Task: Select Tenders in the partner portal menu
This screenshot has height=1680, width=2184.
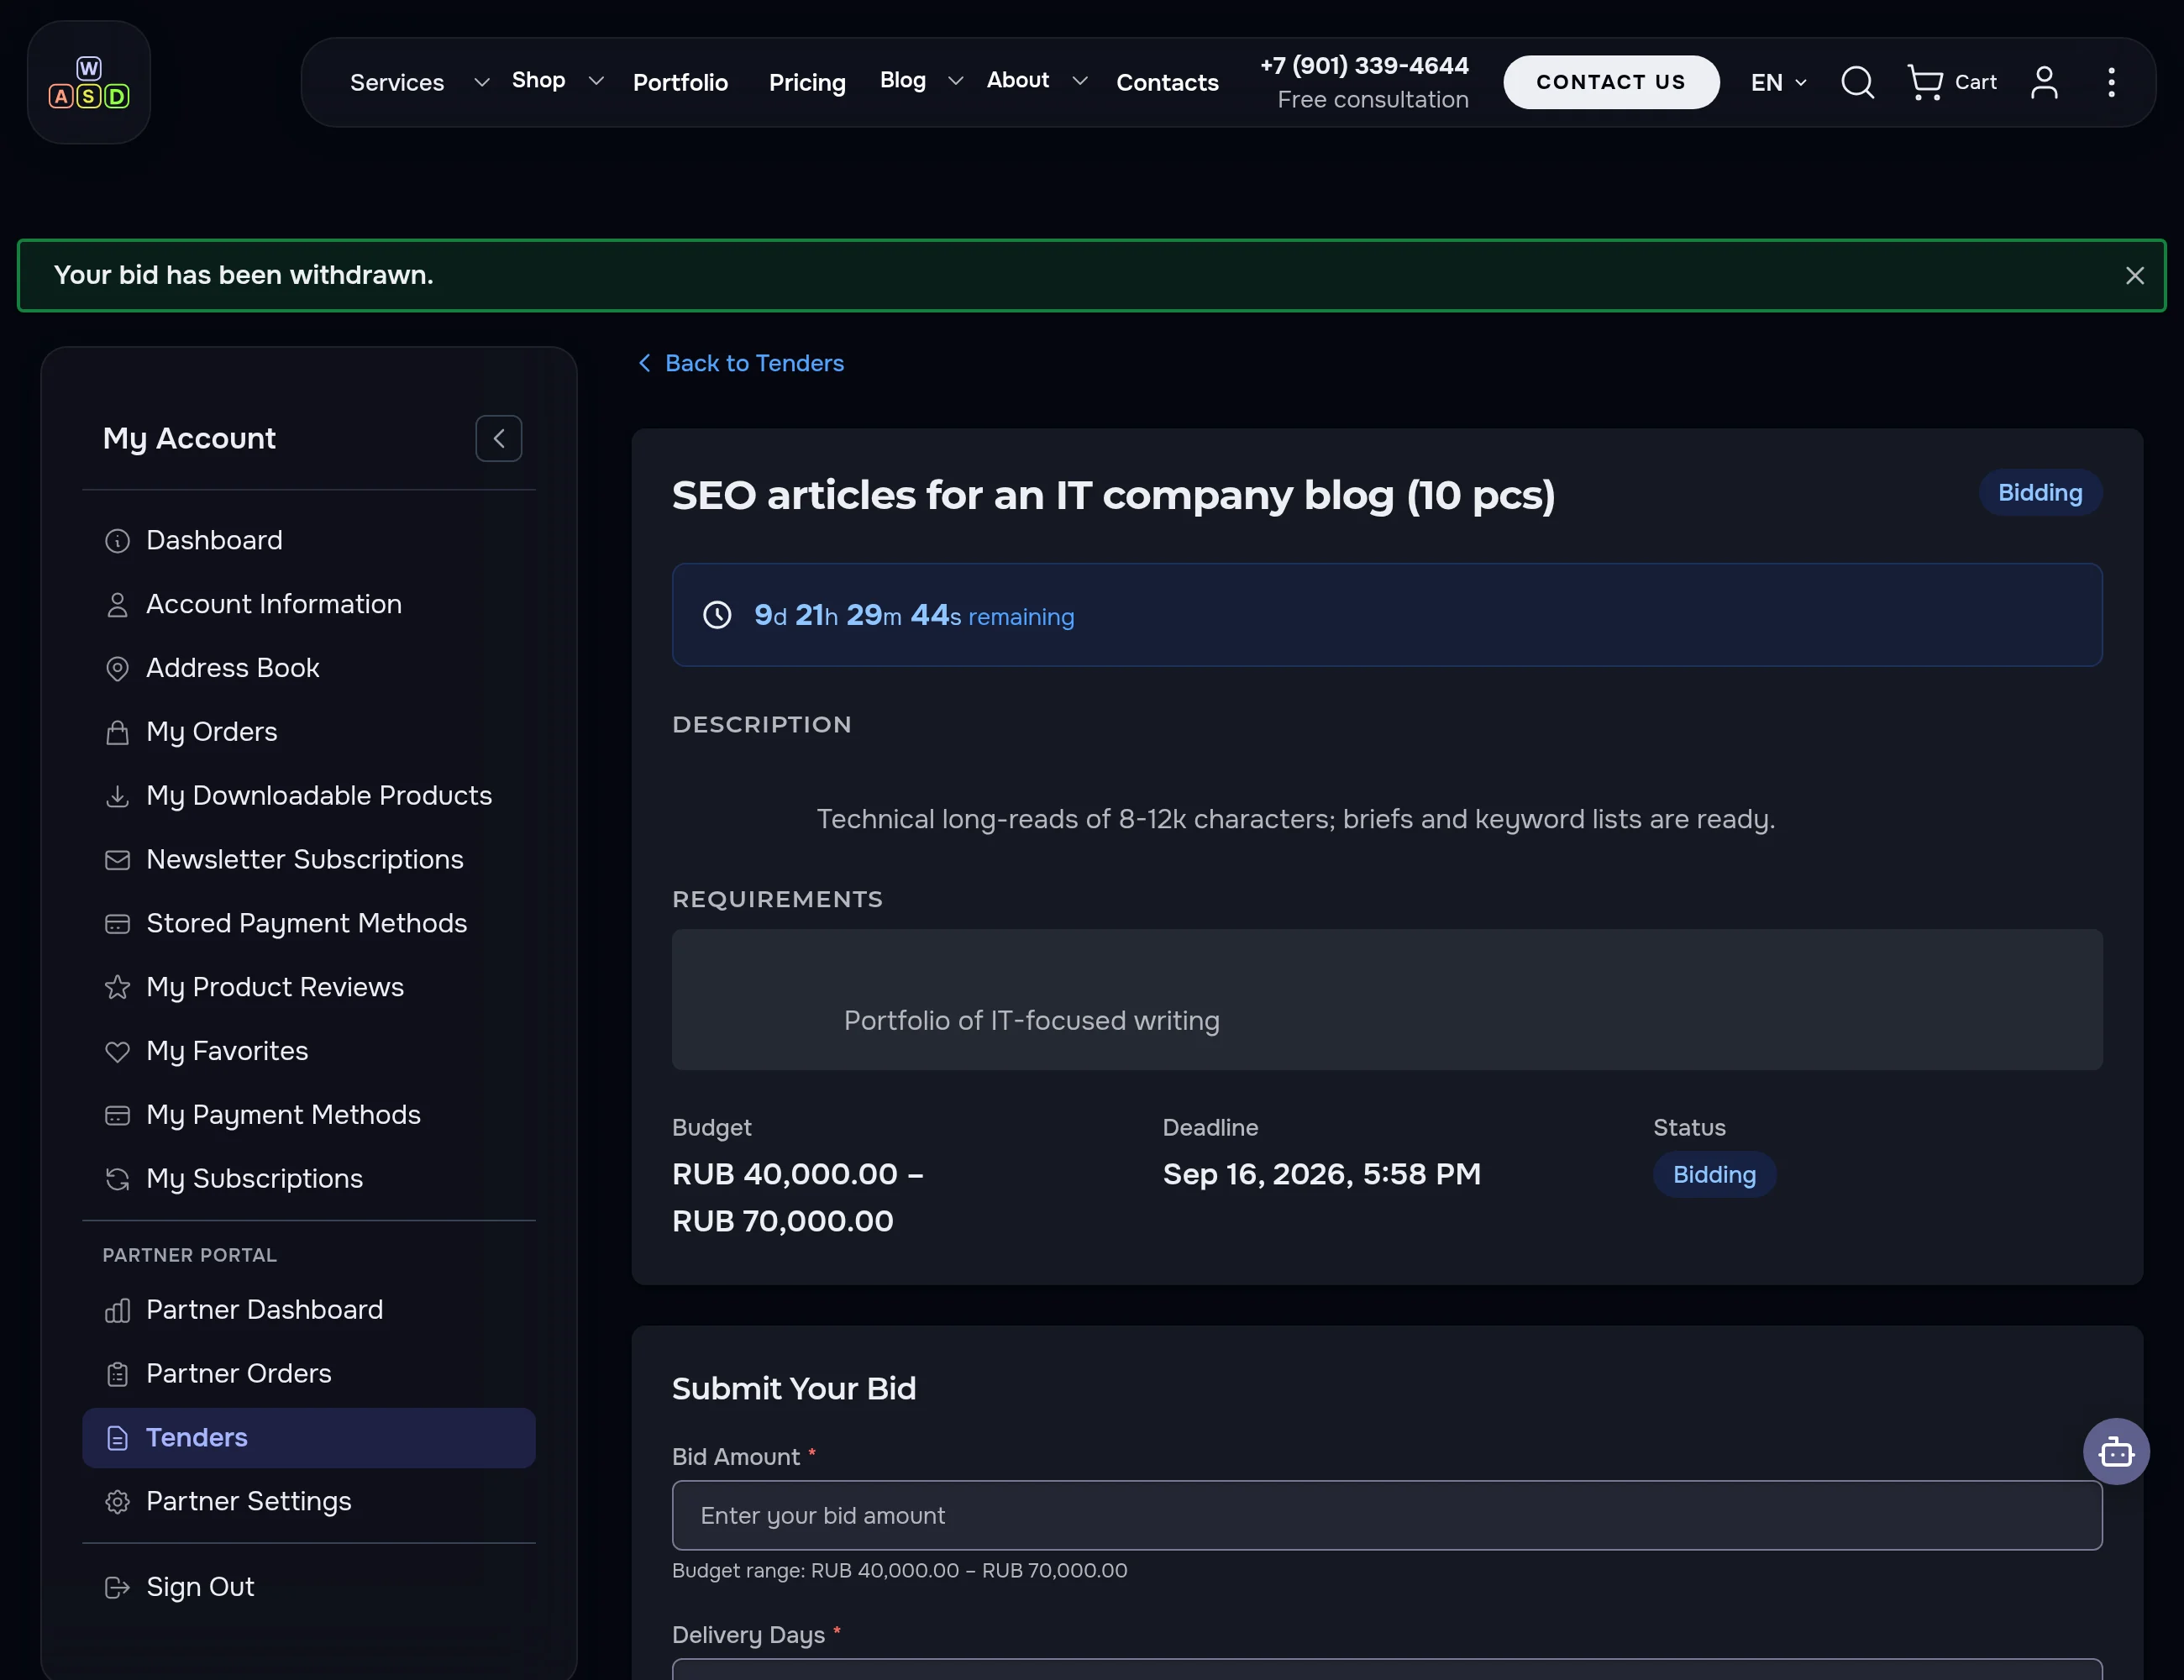Action: point(309,1438)
